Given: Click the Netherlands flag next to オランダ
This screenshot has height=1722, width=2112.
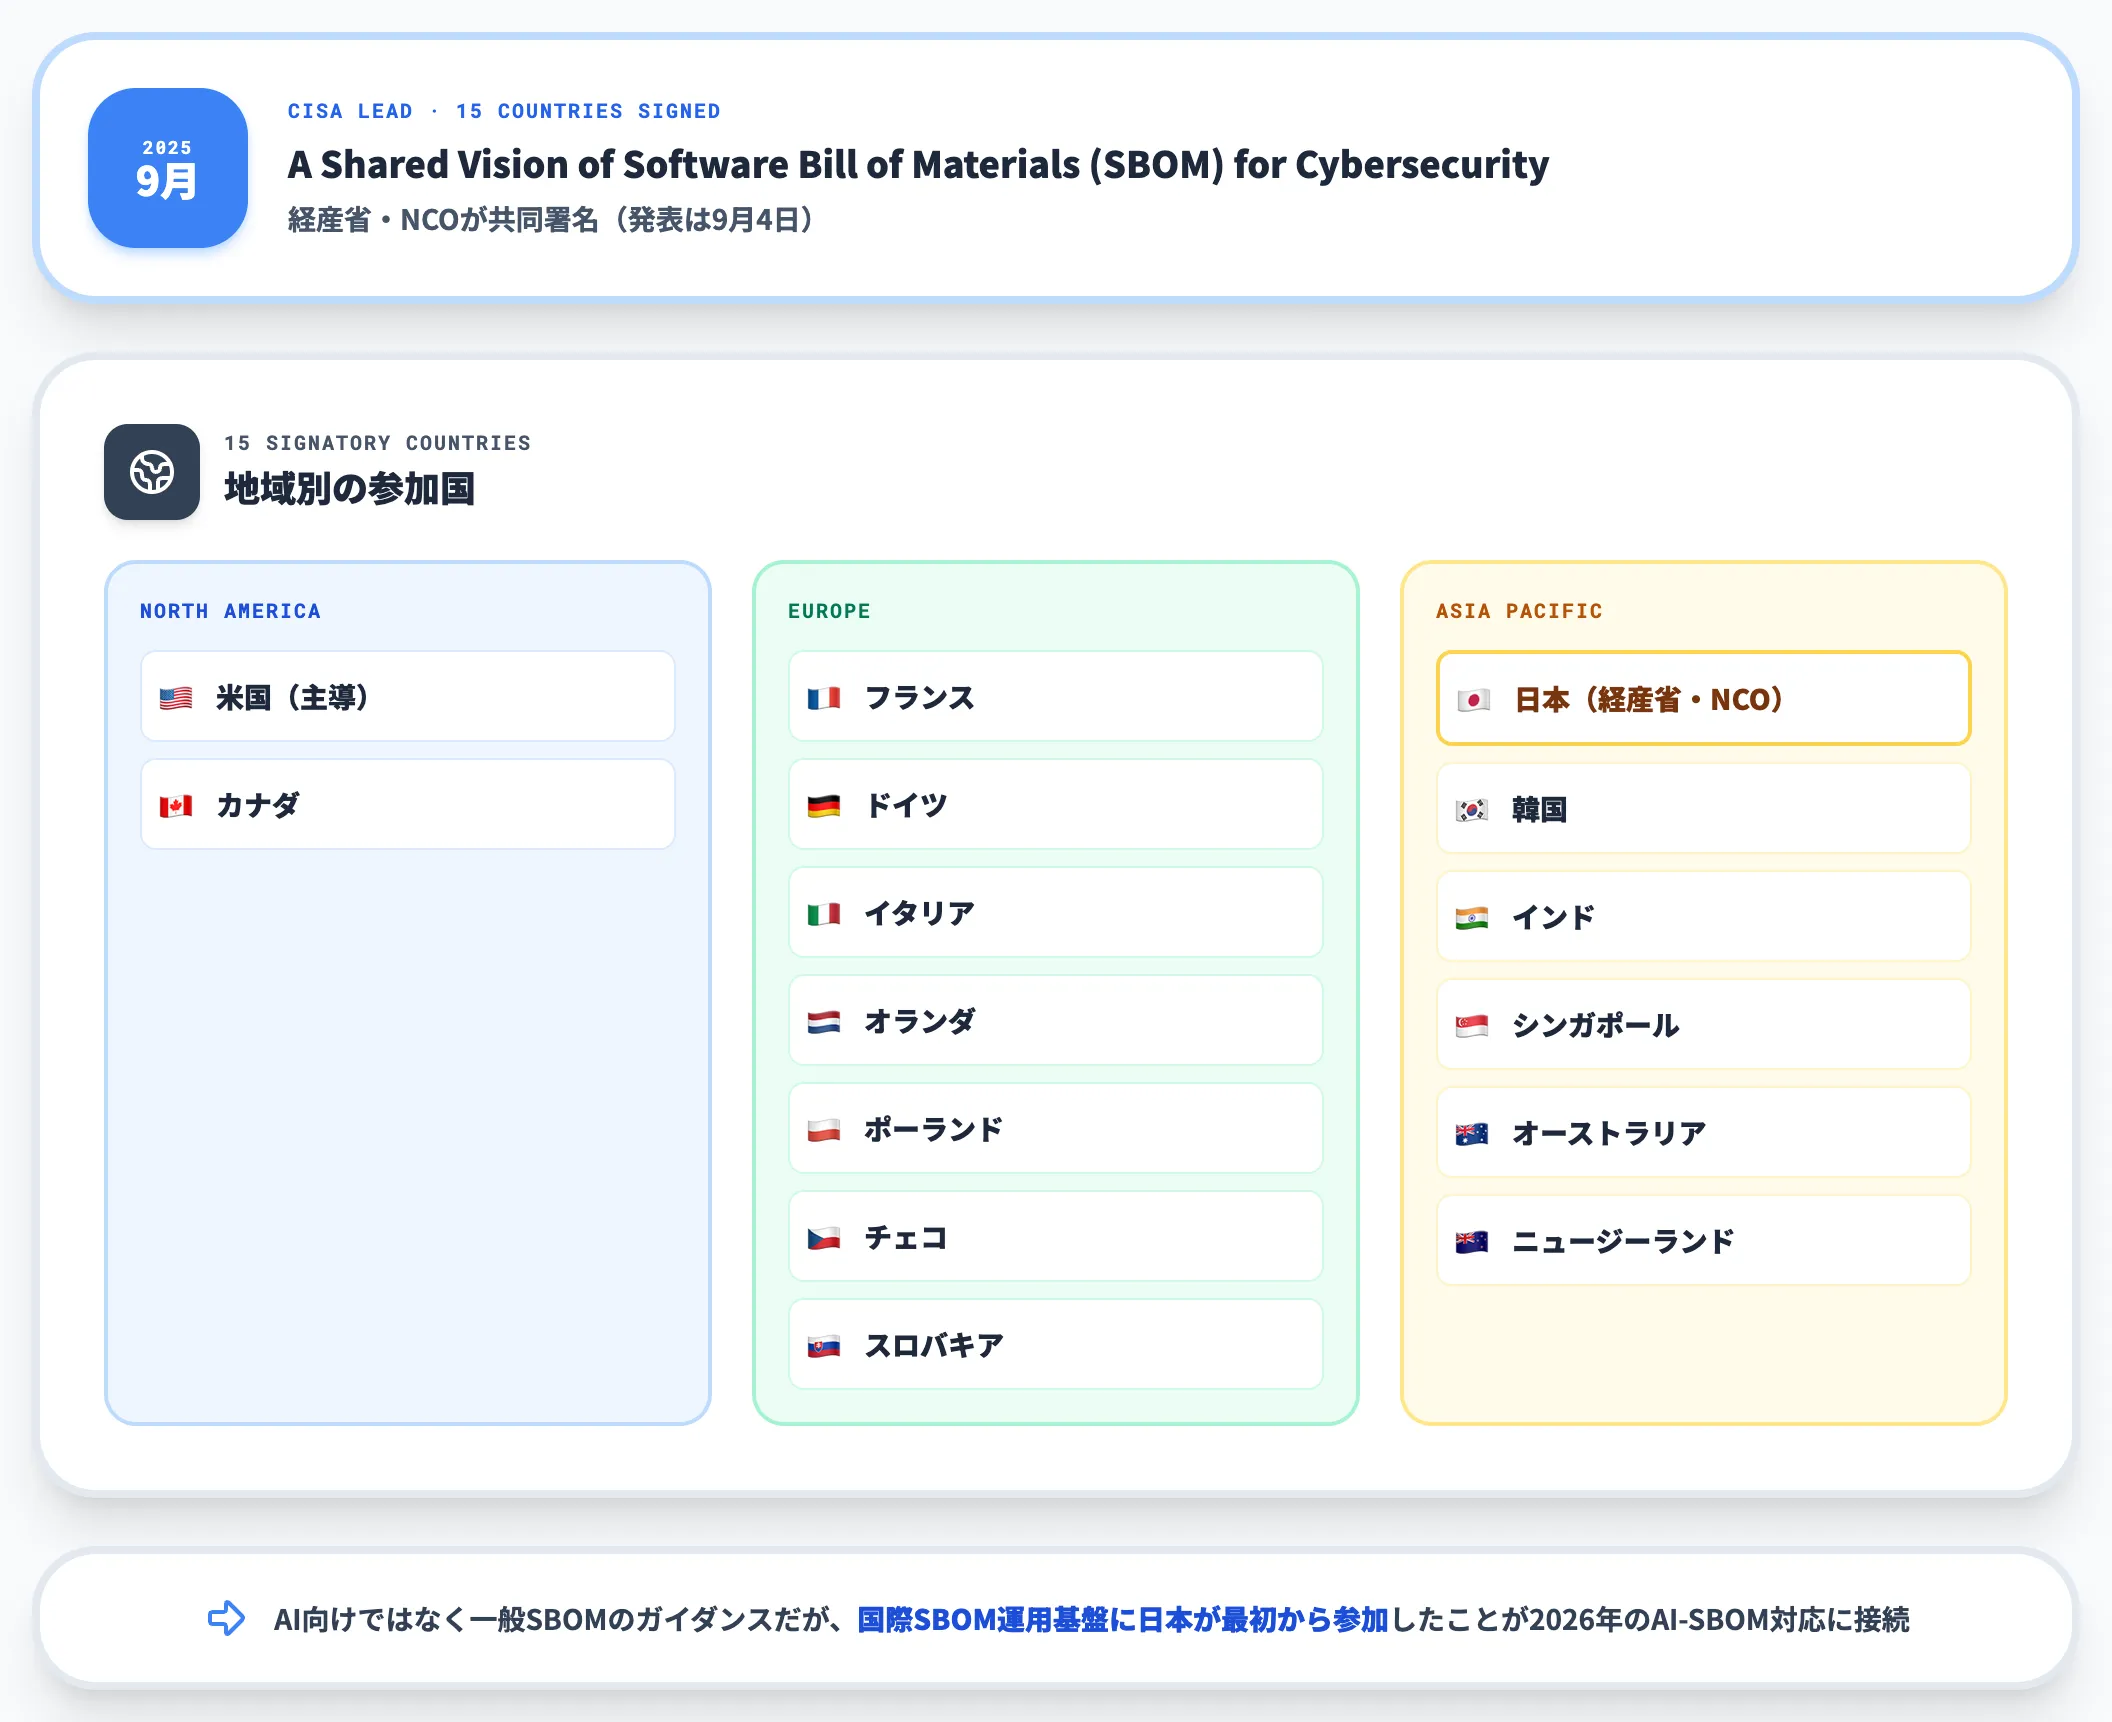Looking at the screenshot, I should click(824, 1022).
